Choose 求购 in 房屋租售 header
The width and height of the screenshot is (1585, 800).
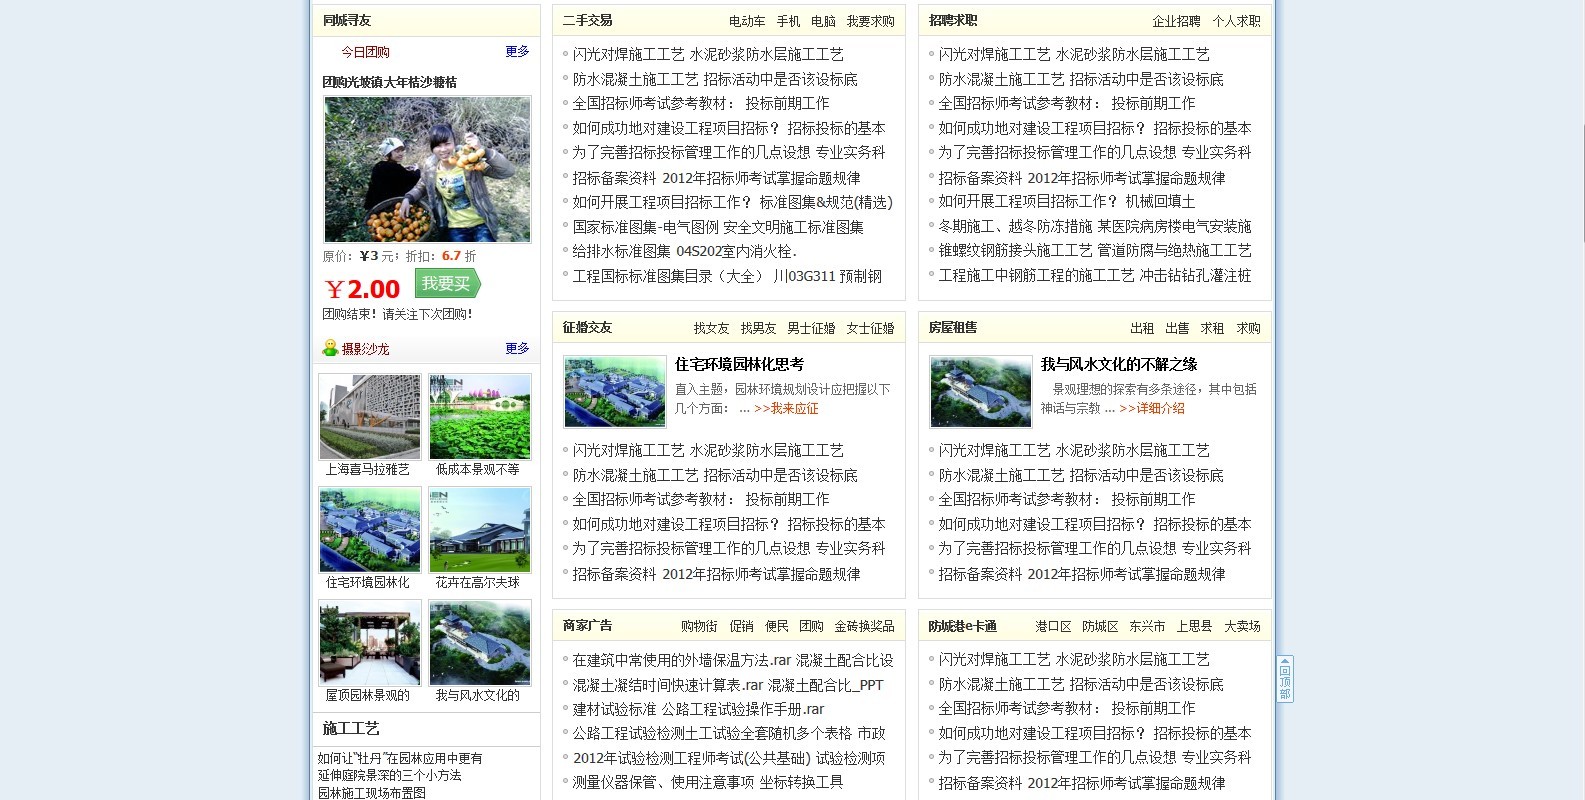pyautogui.click(x=1248, y=328)
